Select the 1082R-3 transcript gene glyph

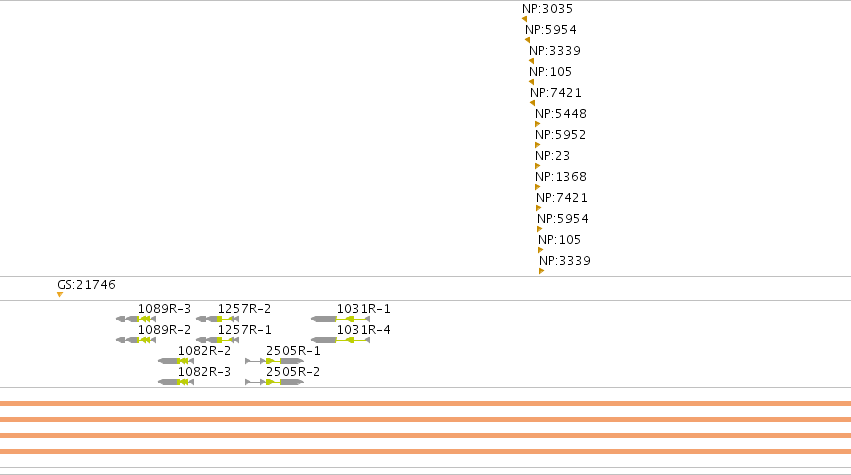click(176, 382)
